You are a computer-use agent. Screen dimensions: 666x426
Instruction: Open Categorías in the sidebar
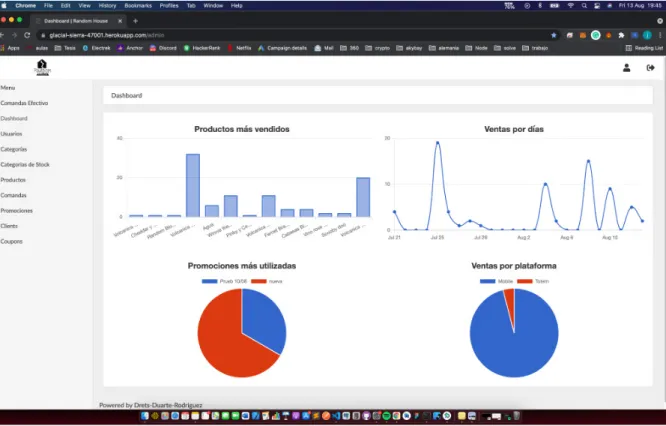click(14, 149)
